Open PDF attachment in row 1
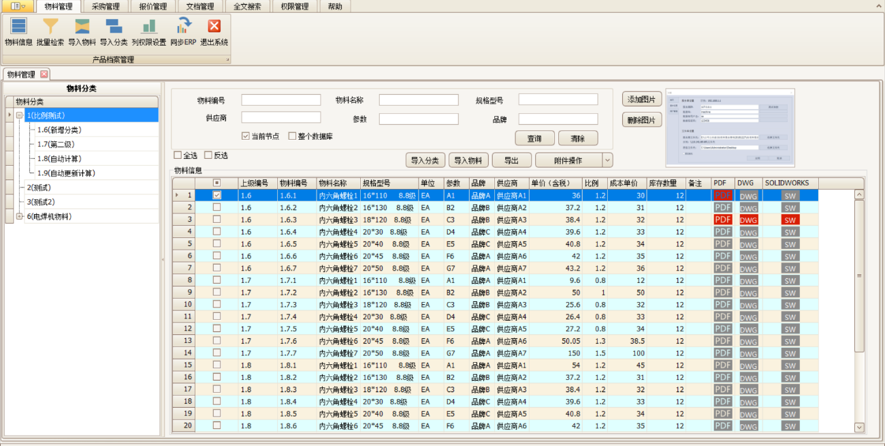The height and width of the screenshot is (446, 885). coord(722,196)
